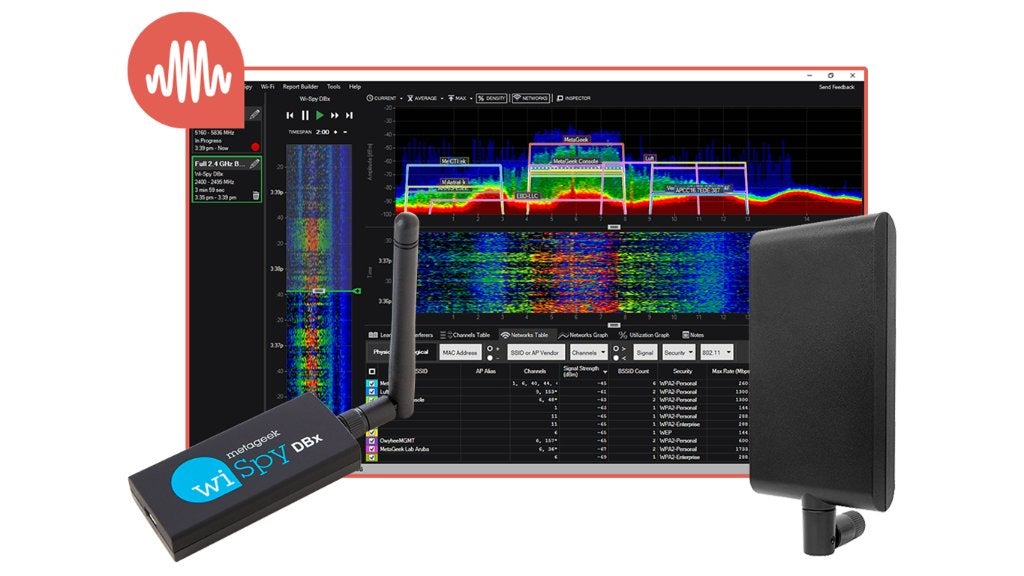Screen dimensions: 1024x576
Task: Toggle the Density overlay
Action: (492, 98)
